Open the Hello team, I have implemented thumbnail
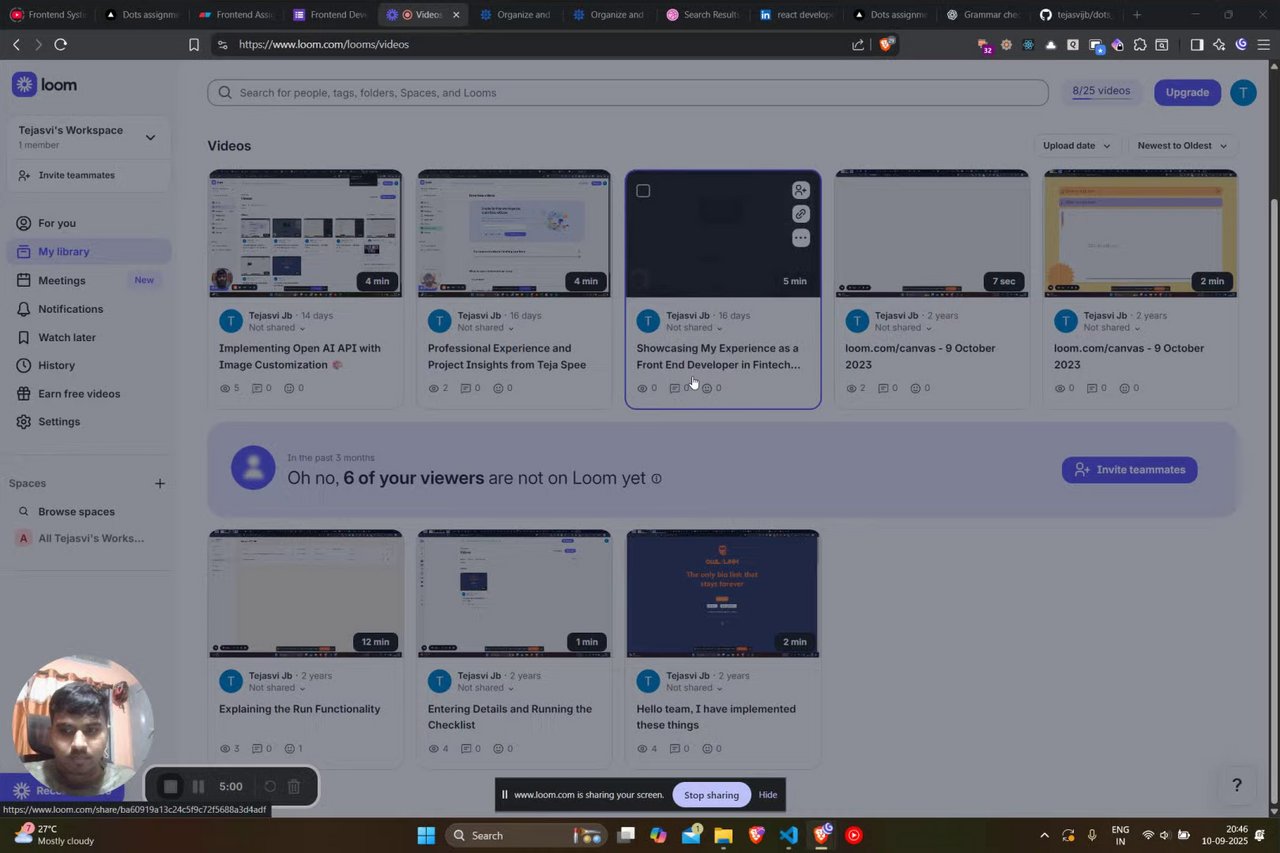This screenshot has width=1280, height=853. (723, 594)
